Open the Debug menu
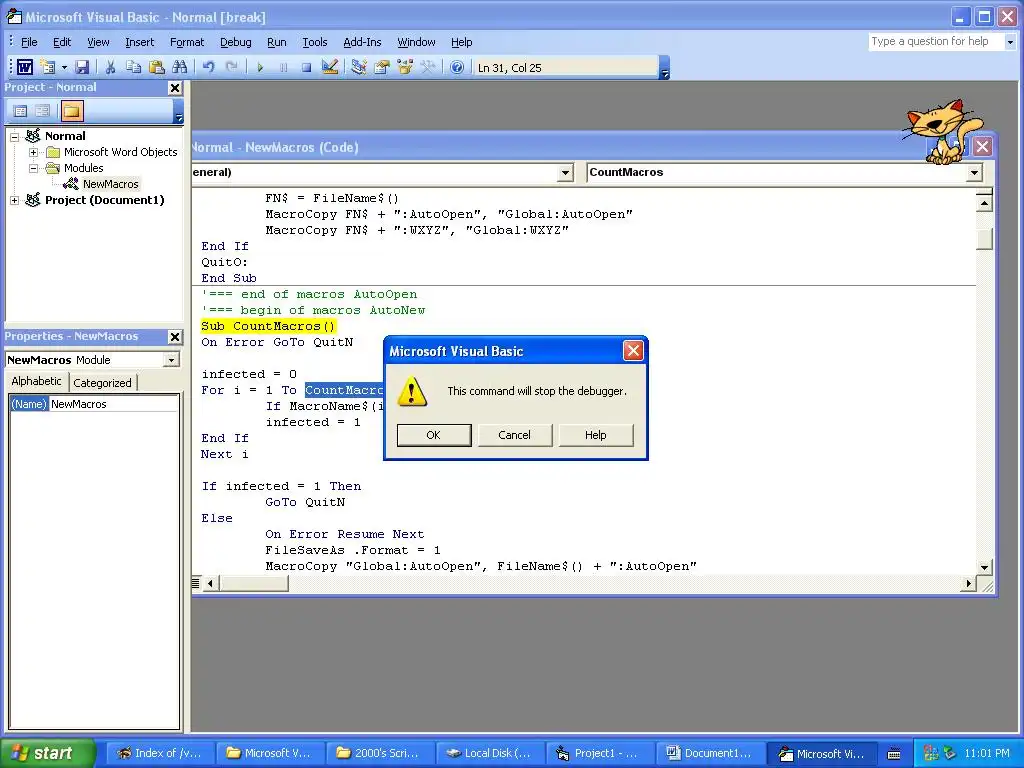Viewport: 1024px width, 768px height. coord(236,42)
